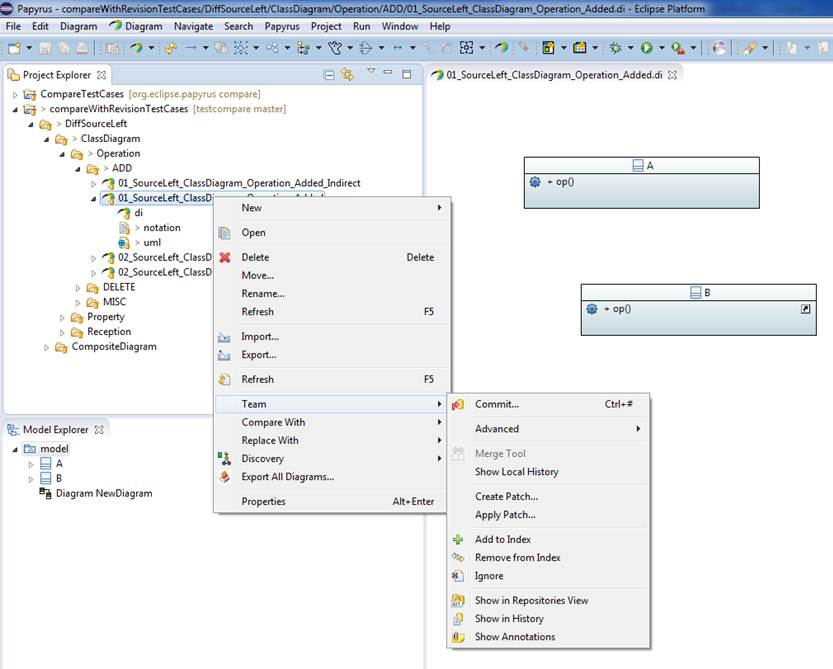Open the Compare With submenu
This screenshot has width=833, height=669.
pyautogui.click(x=331, y=422)
